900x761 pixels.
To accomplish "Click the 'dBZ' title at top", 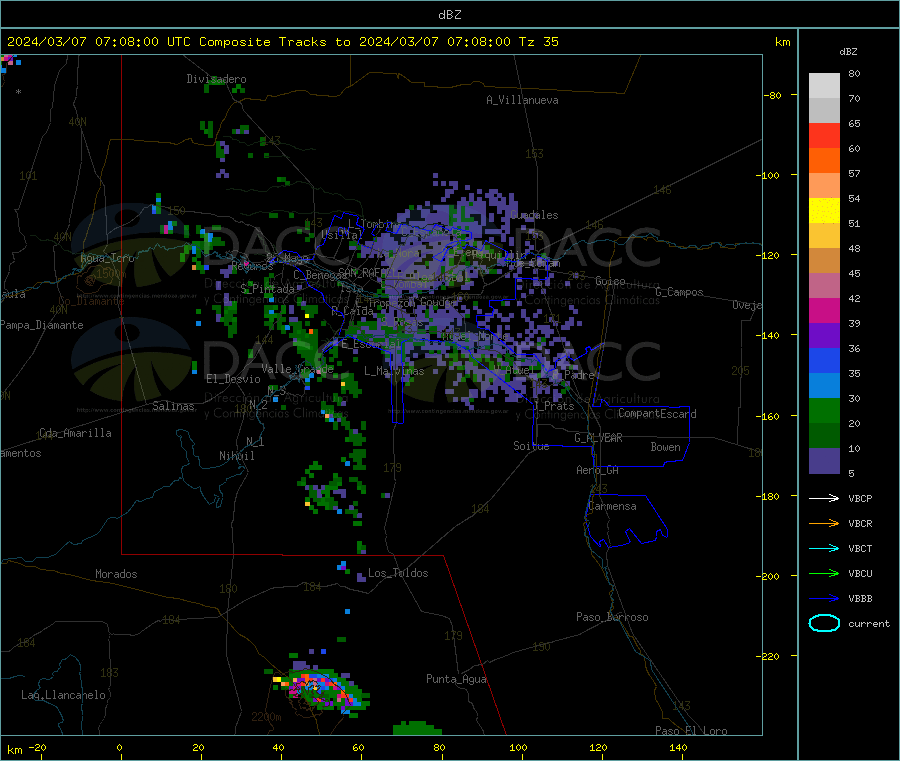I will 449,15.
